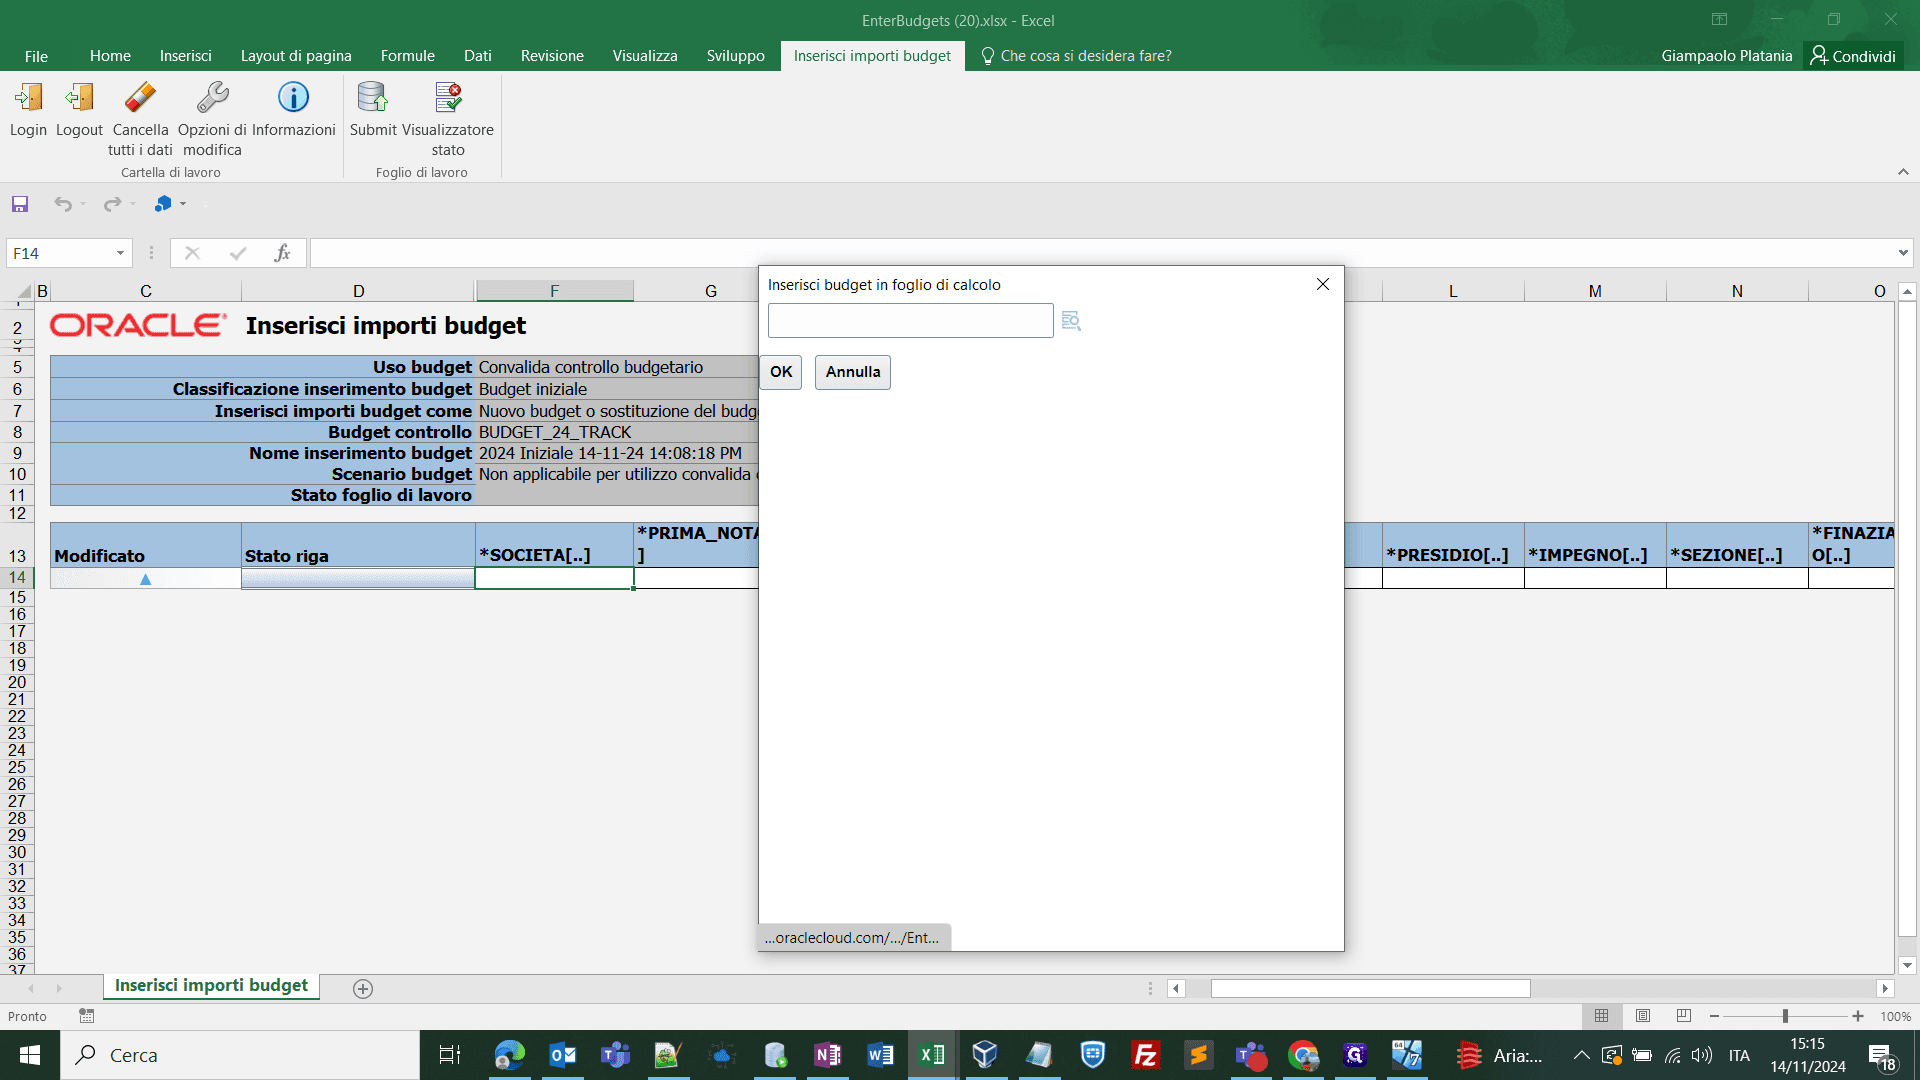
Task: Click Cancella tutti i dati eraser icon
Action: (140, 97)
